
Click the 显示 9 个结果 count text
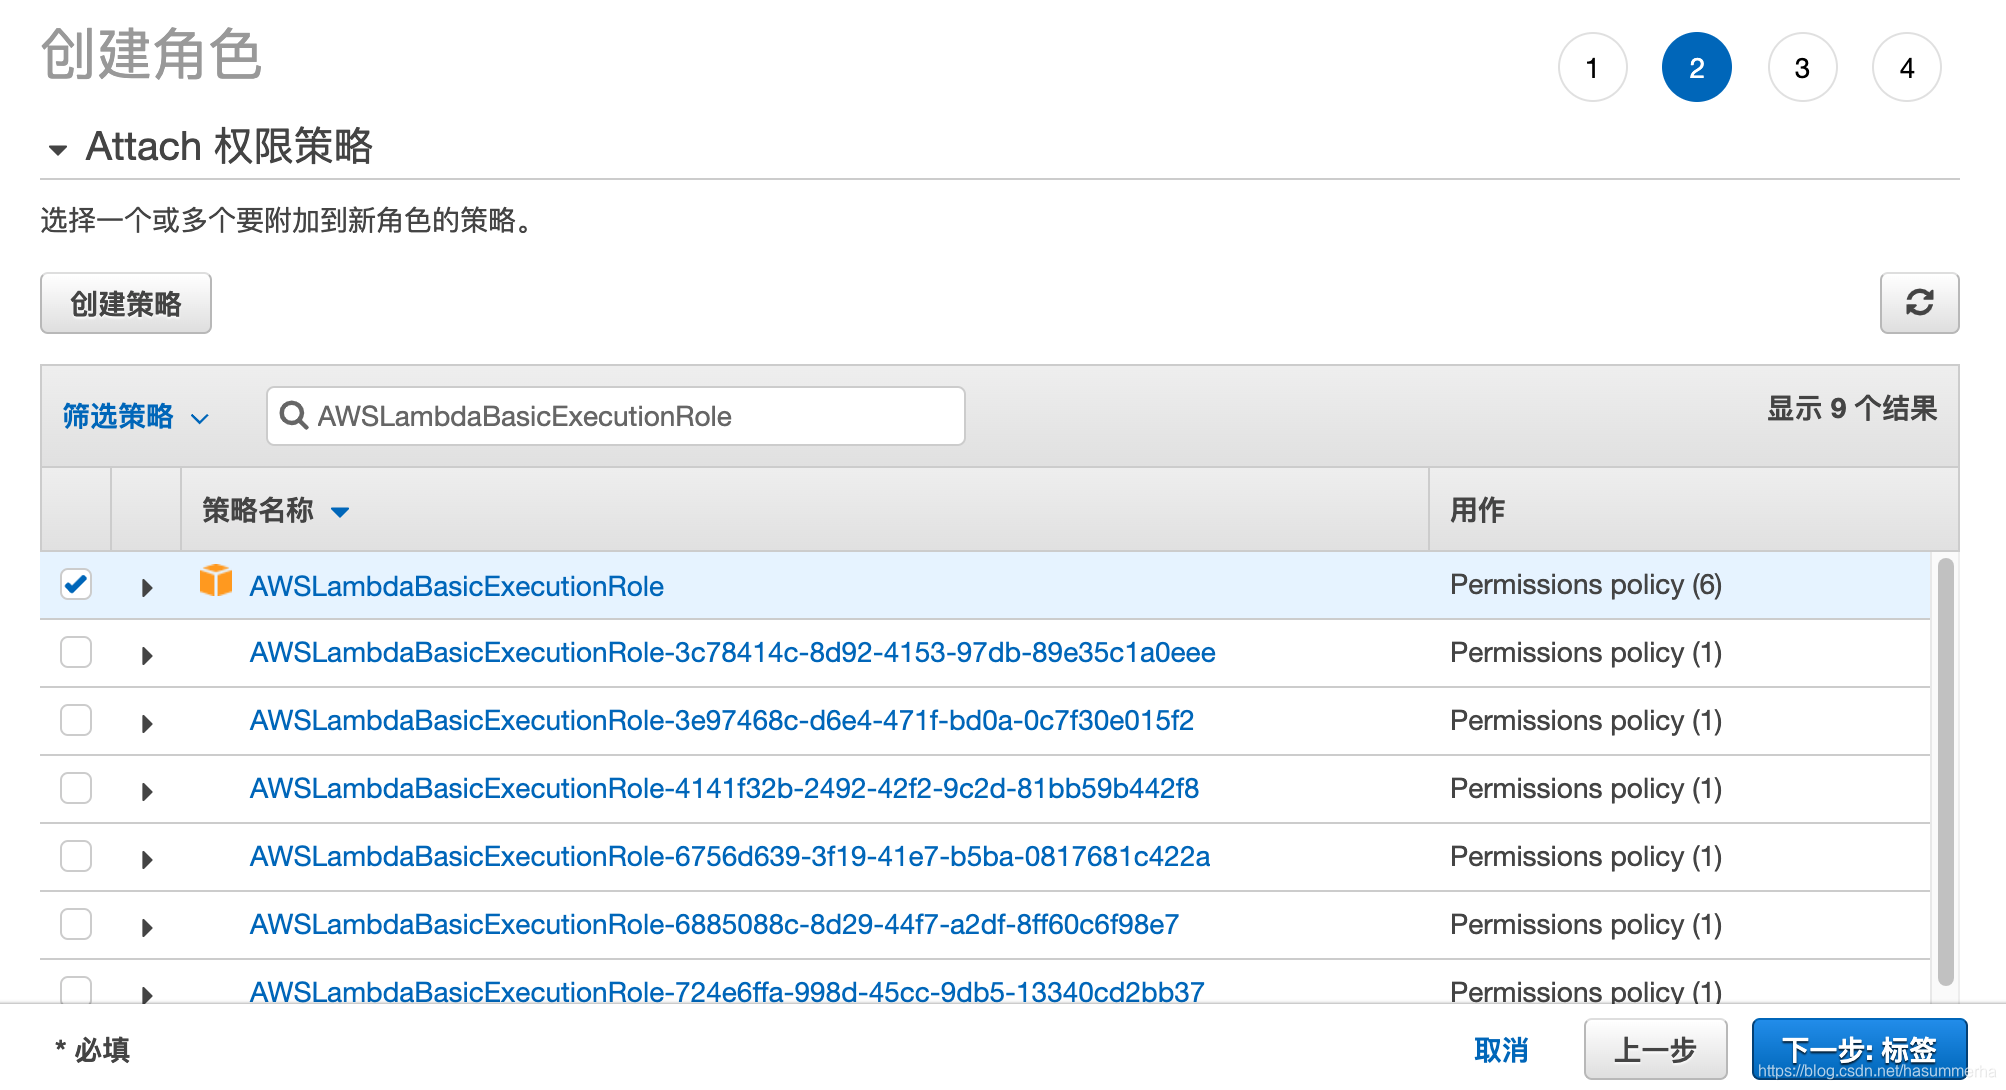coord(1852,409)
